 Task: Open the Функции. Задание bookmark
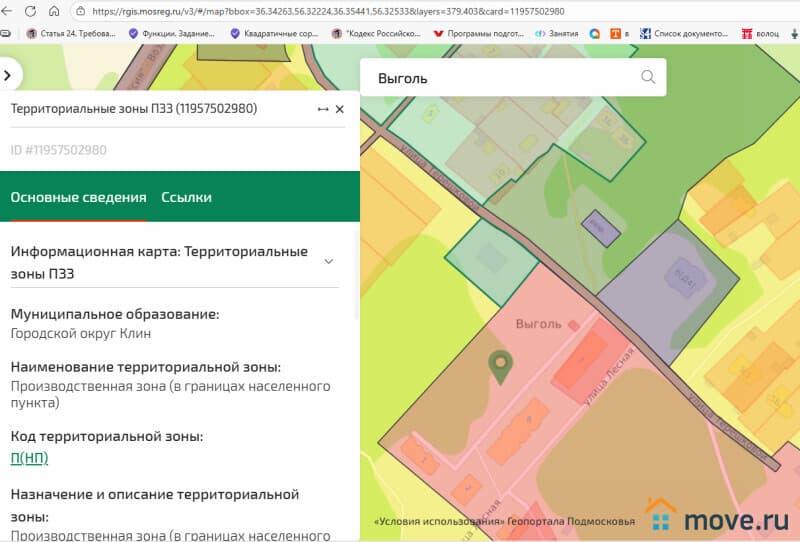click(x=176, y=33)
